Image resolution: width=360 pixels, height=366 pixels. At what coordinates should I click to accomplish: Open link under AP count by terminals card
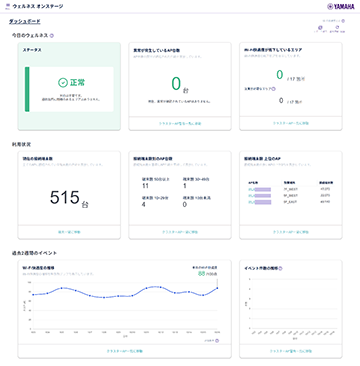pos(180,232)
